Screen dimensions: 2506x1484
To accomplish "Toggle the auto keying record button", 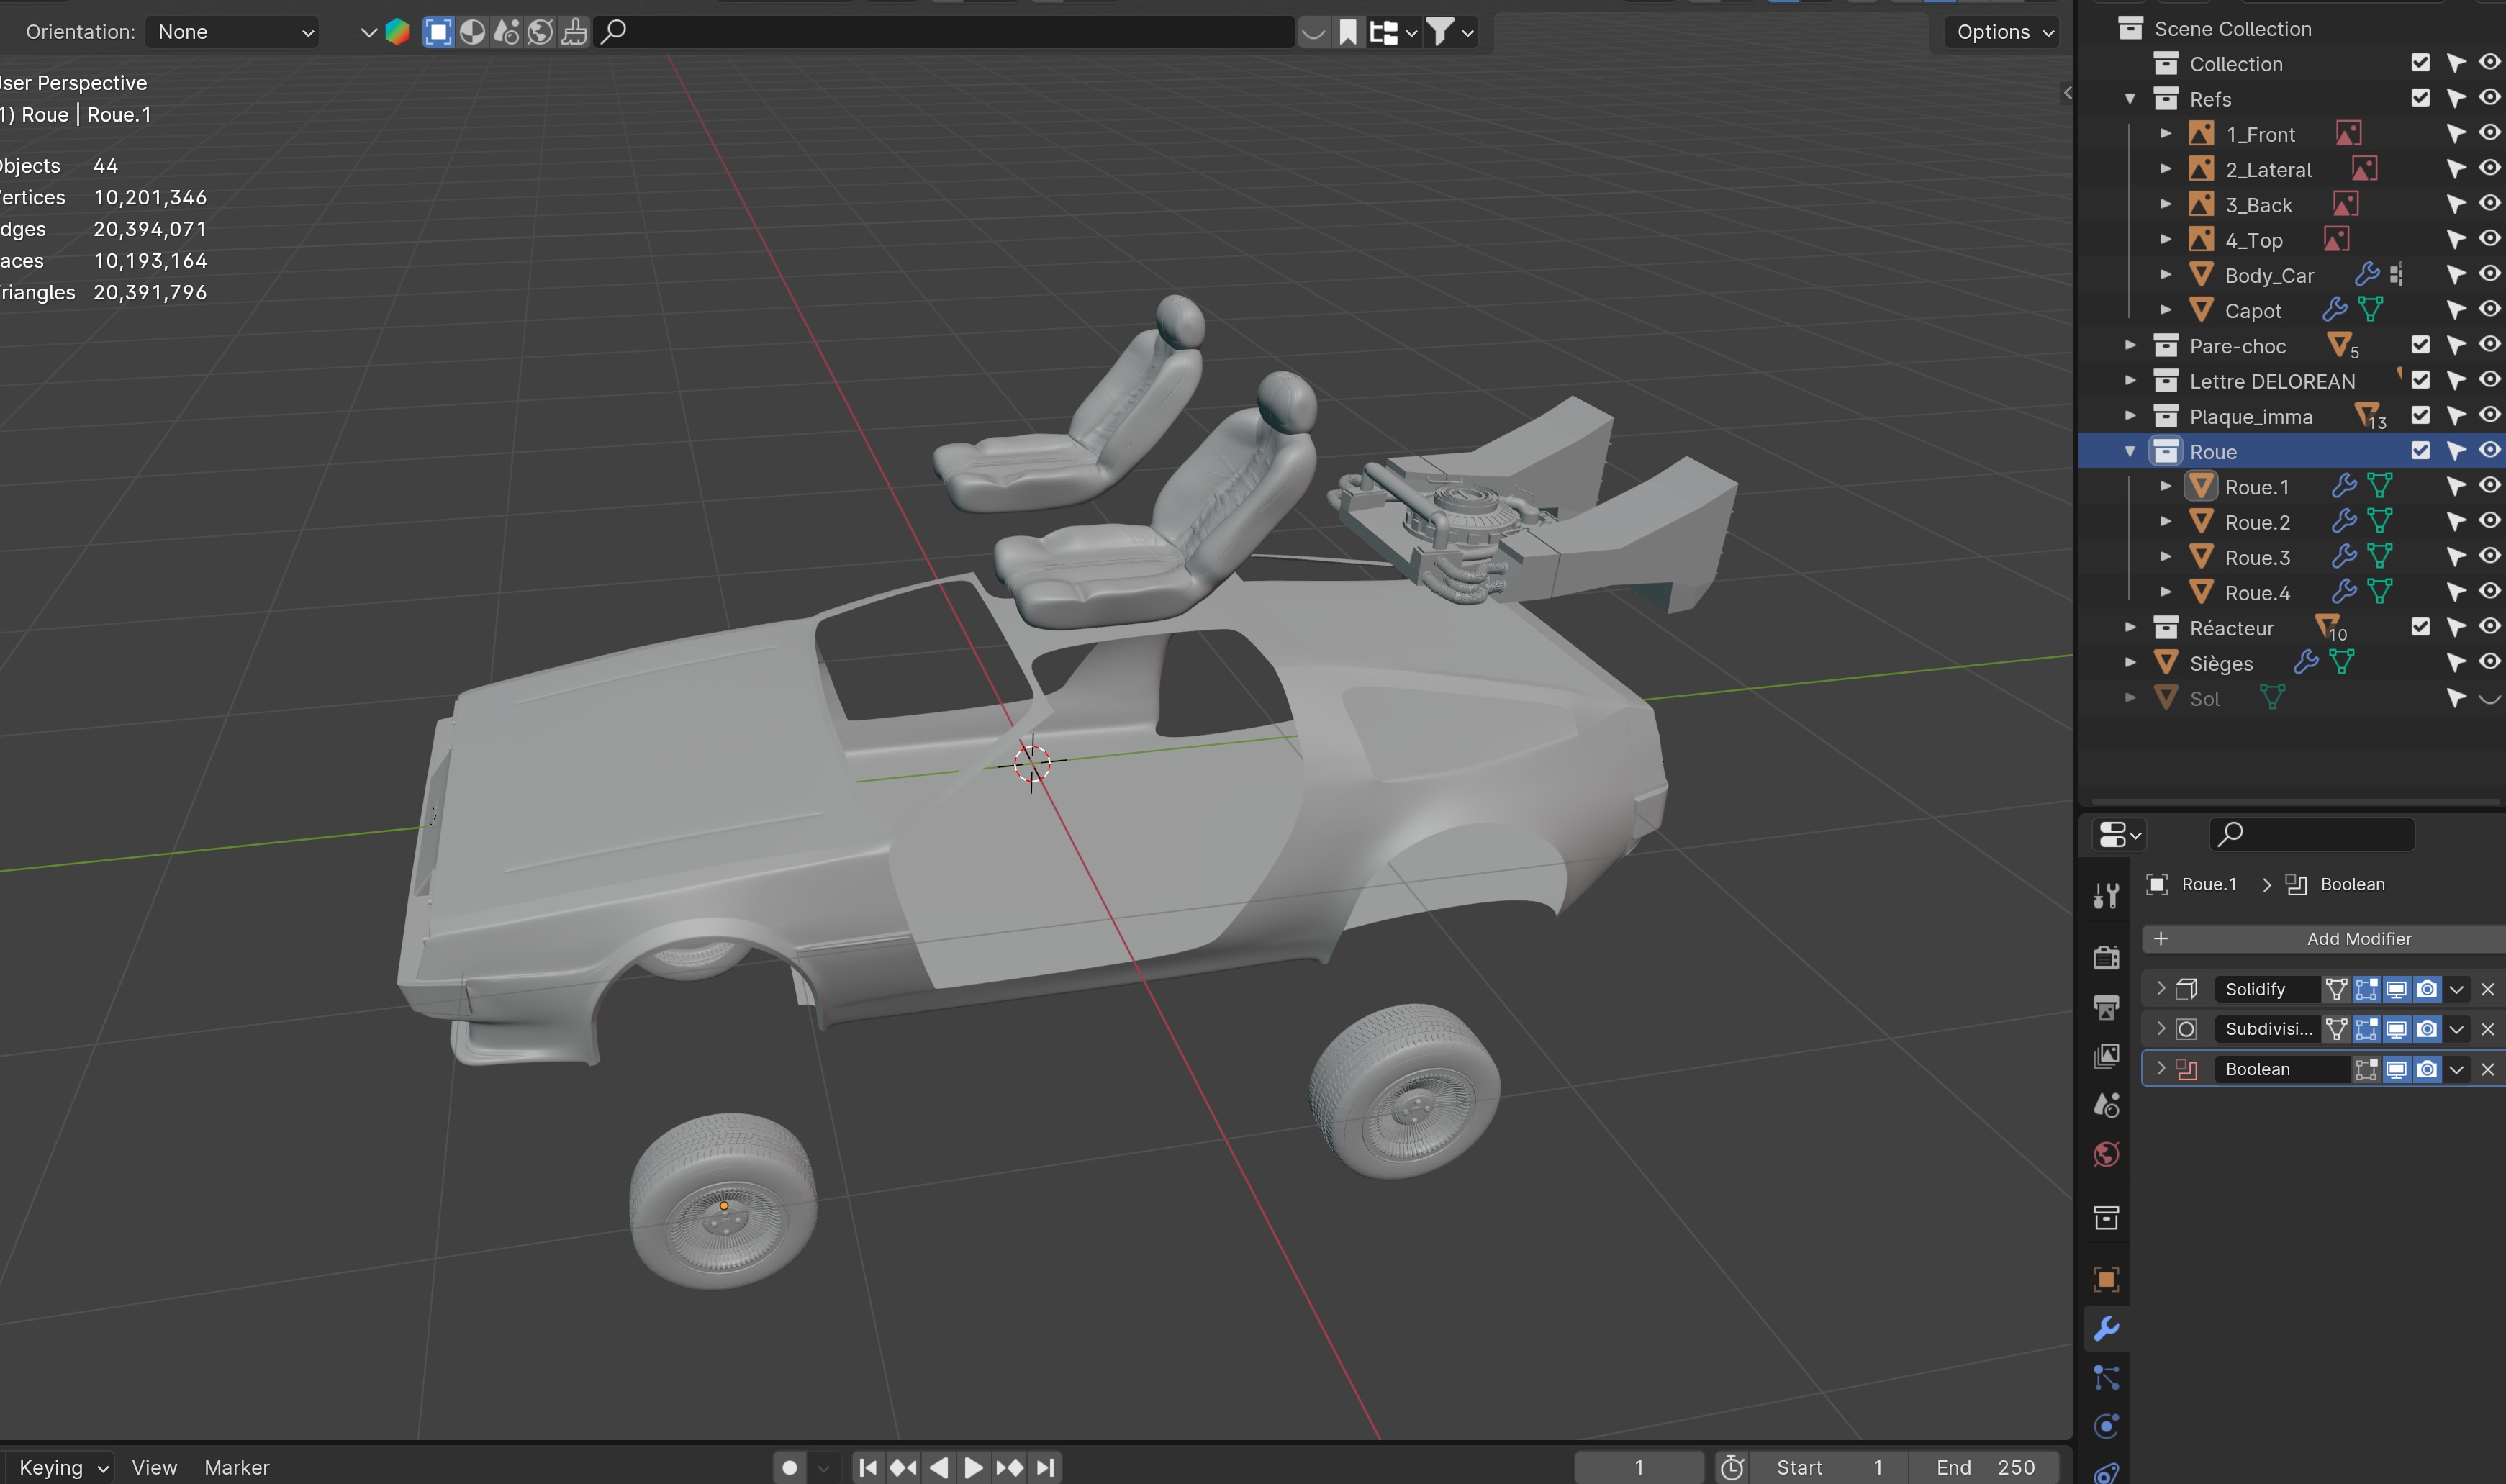I will click(789, 1467).
